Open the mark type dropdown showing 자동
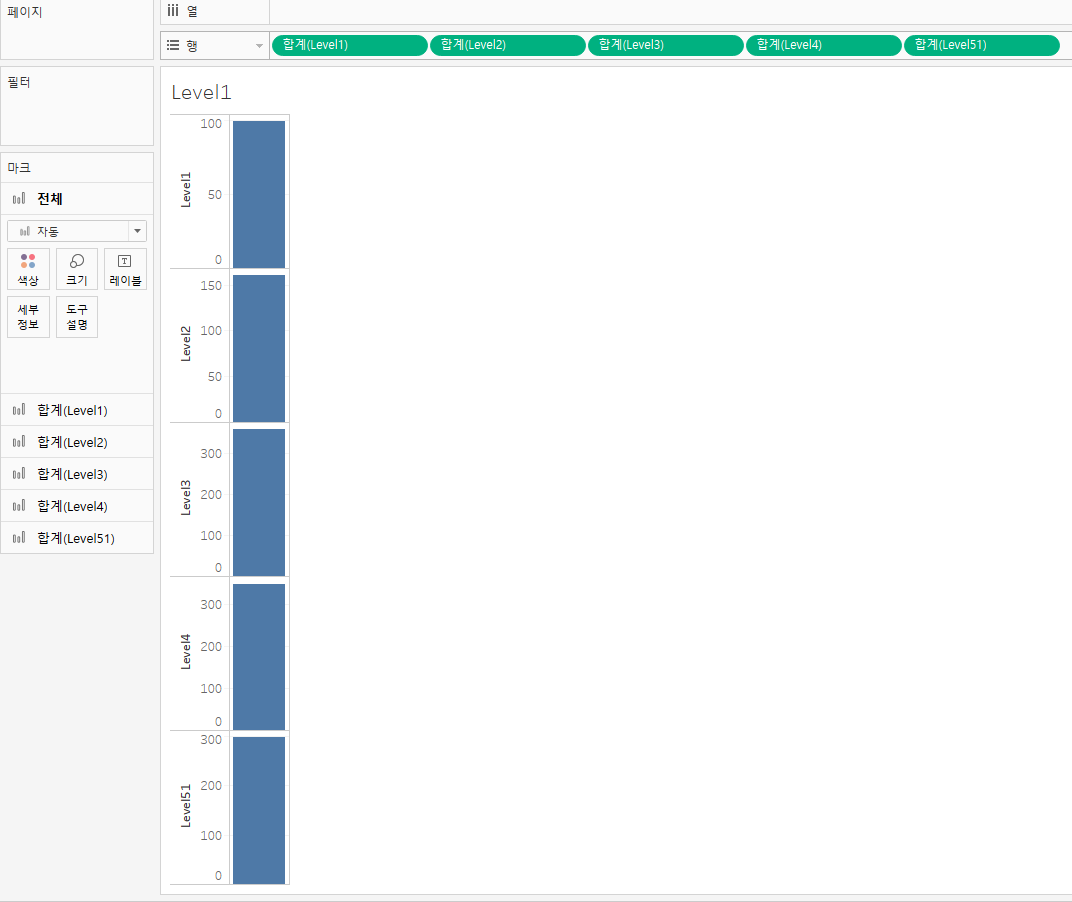The image size is (1072, 902). [77, 231]
